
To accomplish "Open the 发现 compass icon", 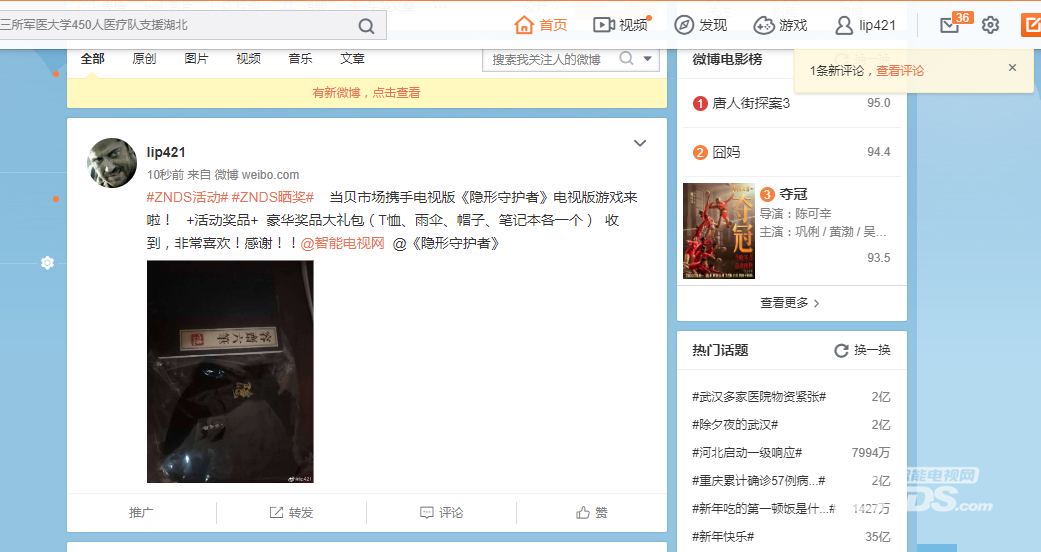I will (684, 25).
